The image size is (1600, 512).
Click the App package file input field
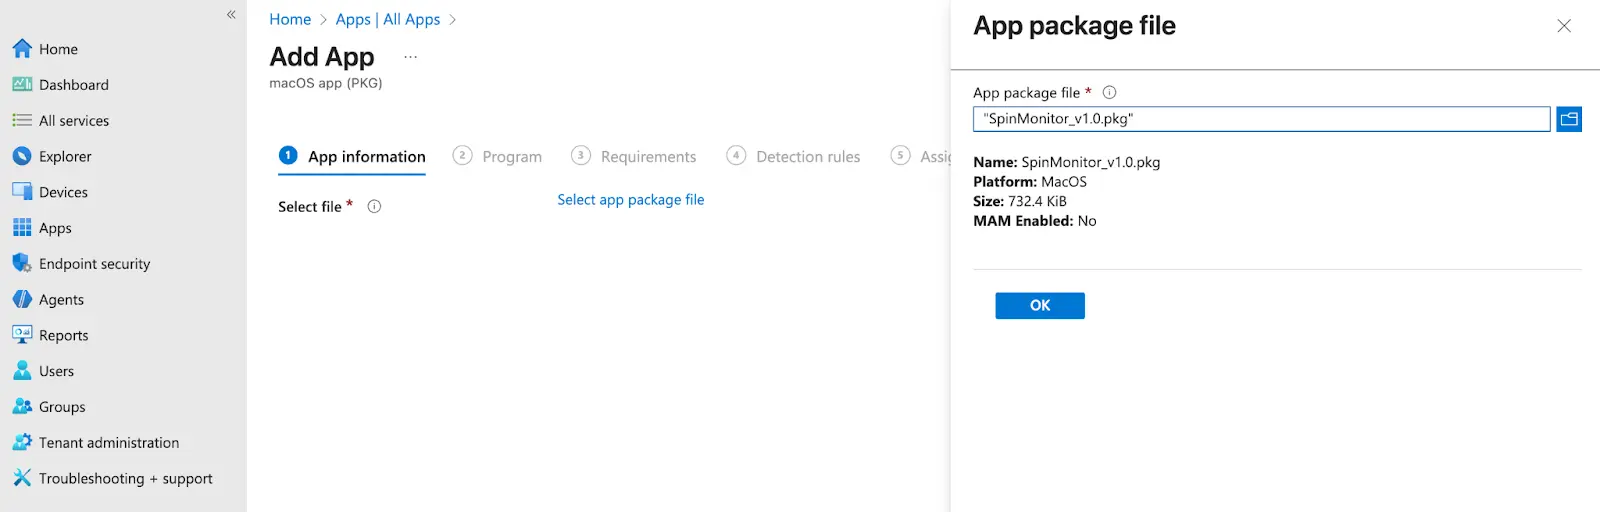pos(1261,119)
